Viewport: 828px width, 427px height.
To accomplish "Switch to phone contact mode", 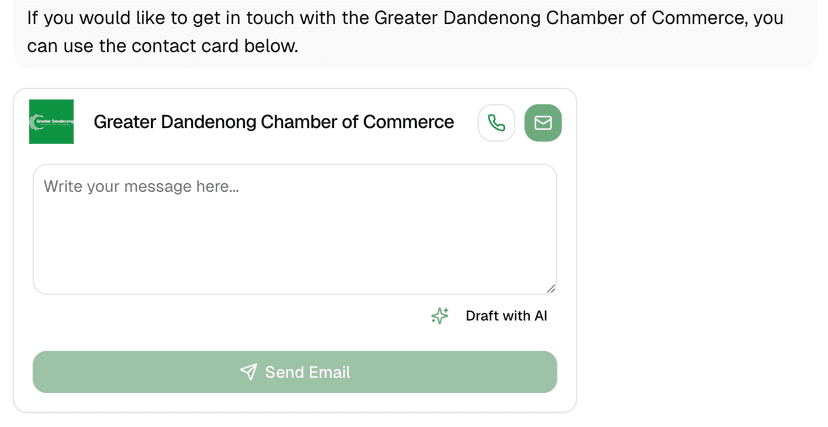I will (x=496, y=123).
